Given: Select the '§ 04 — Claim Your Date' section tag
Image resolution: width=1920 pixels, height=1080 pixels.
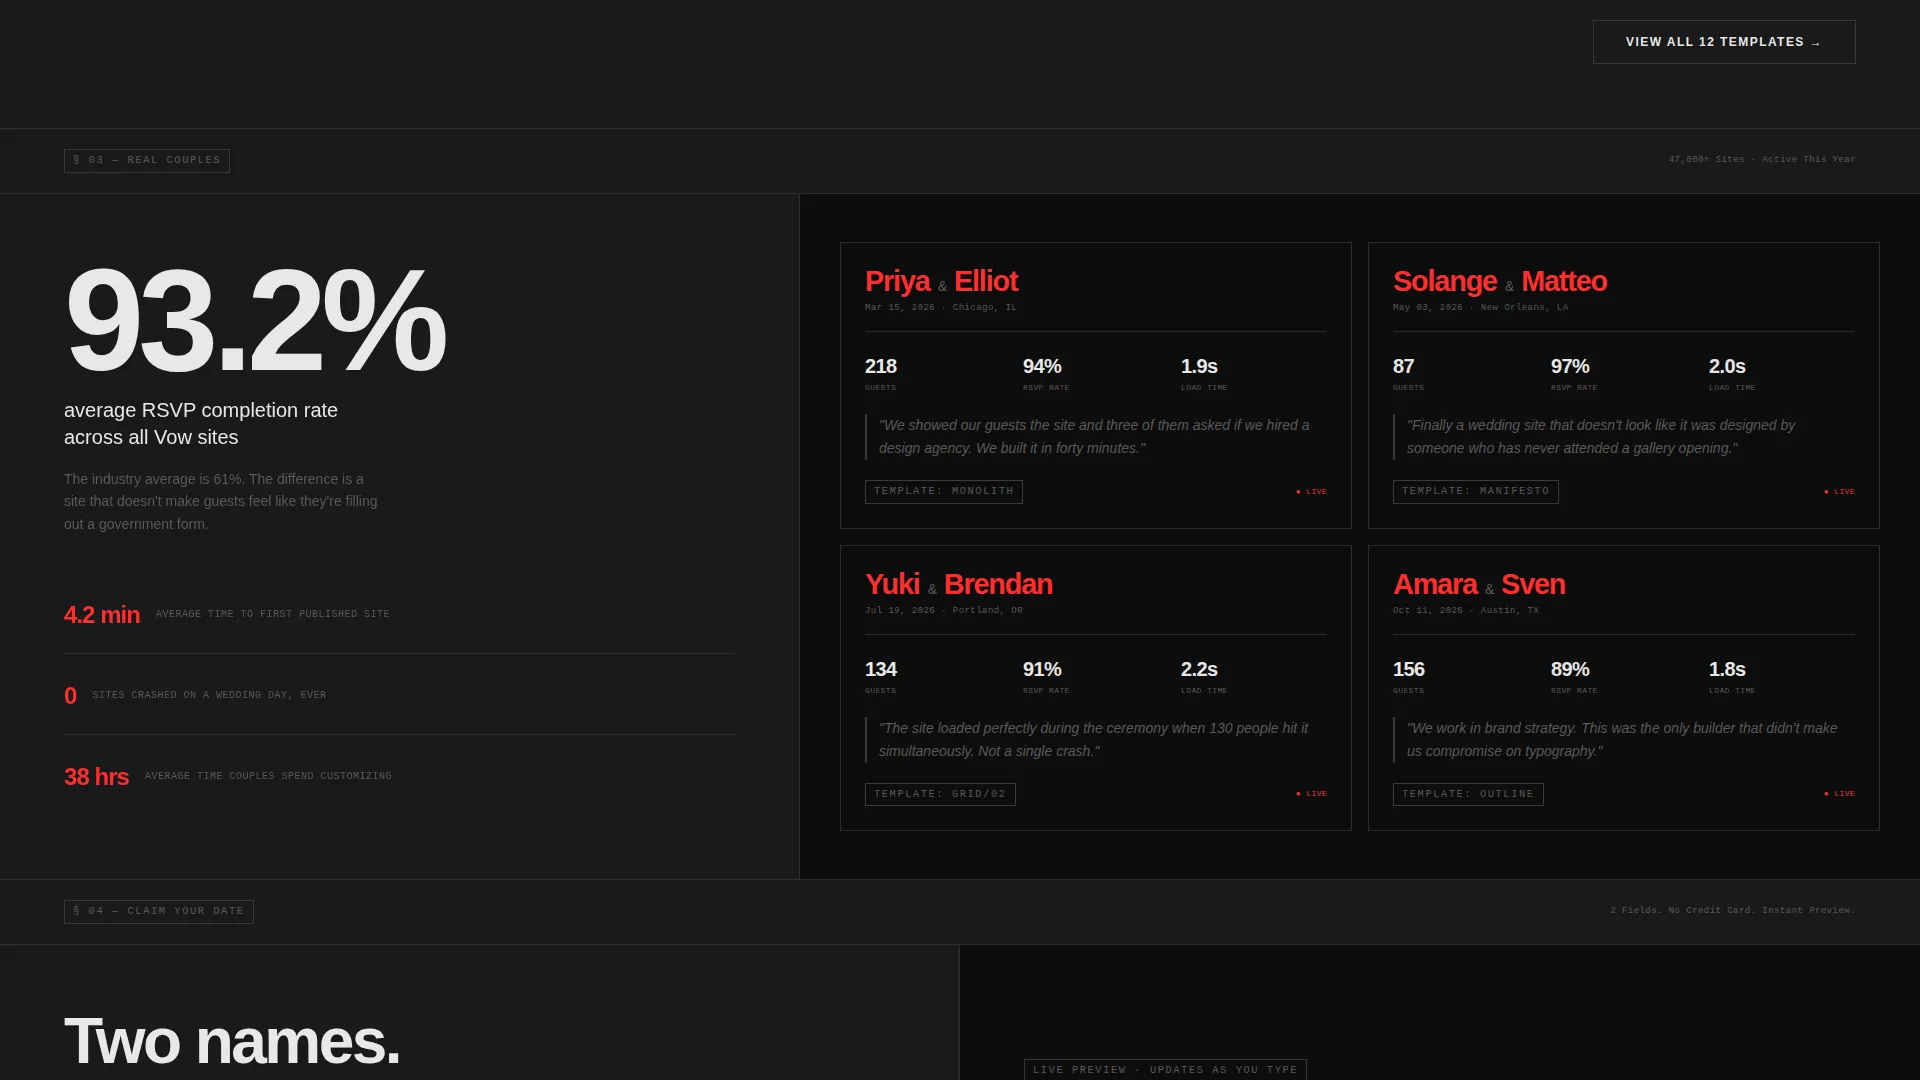Looking at the screenshot, I should pyautogui.click(x=158, y=911).
